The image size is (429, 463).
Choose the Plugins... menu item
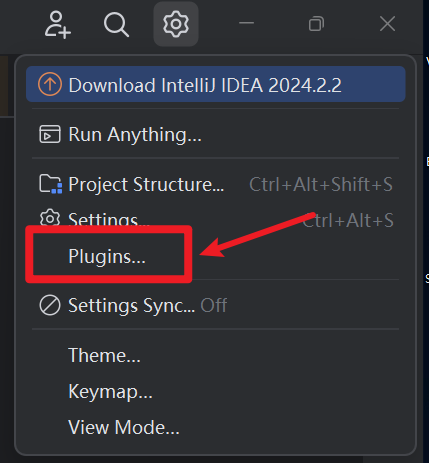pyautogui.click(x=107, y=256)
